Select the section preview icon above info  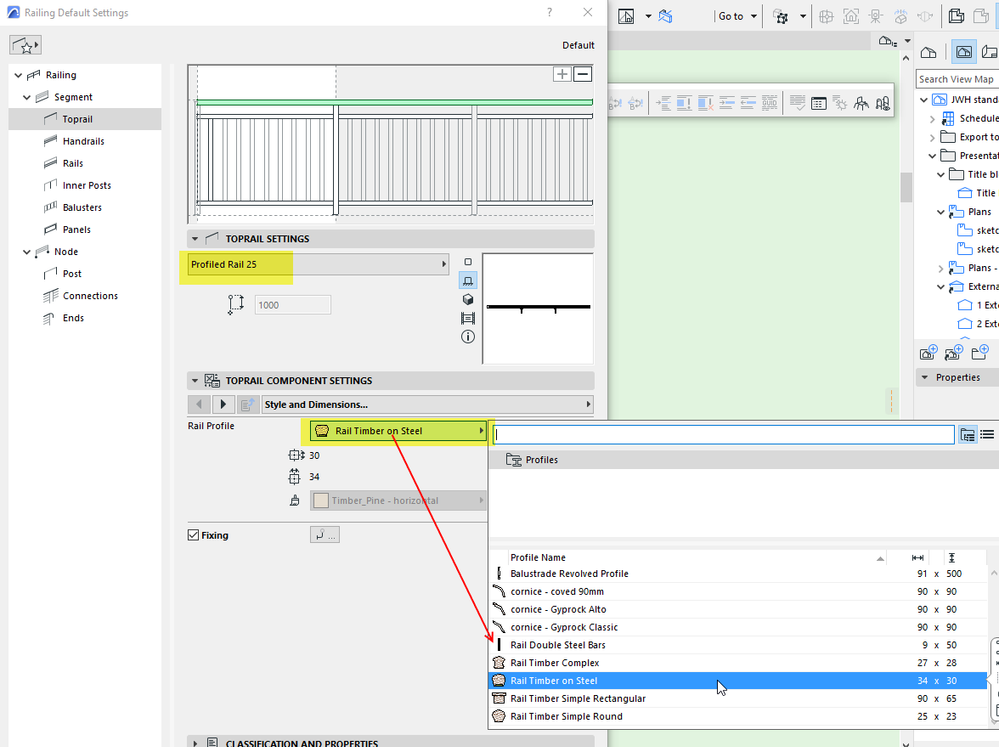click(468, 318)
